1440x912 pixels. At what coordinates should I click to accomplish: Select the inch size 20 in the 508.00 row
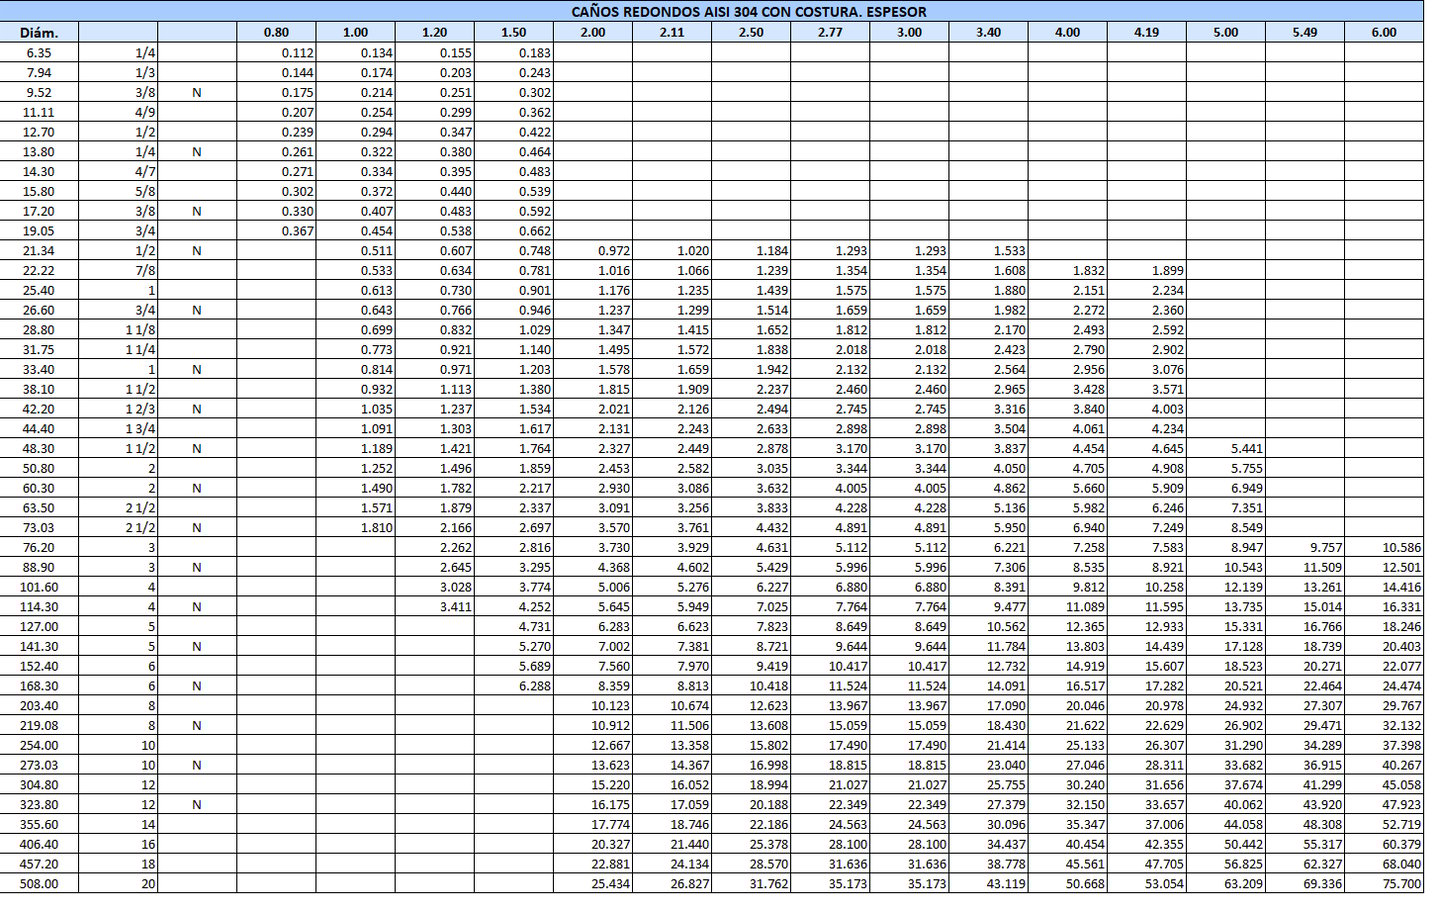click(x=148, y=884)
